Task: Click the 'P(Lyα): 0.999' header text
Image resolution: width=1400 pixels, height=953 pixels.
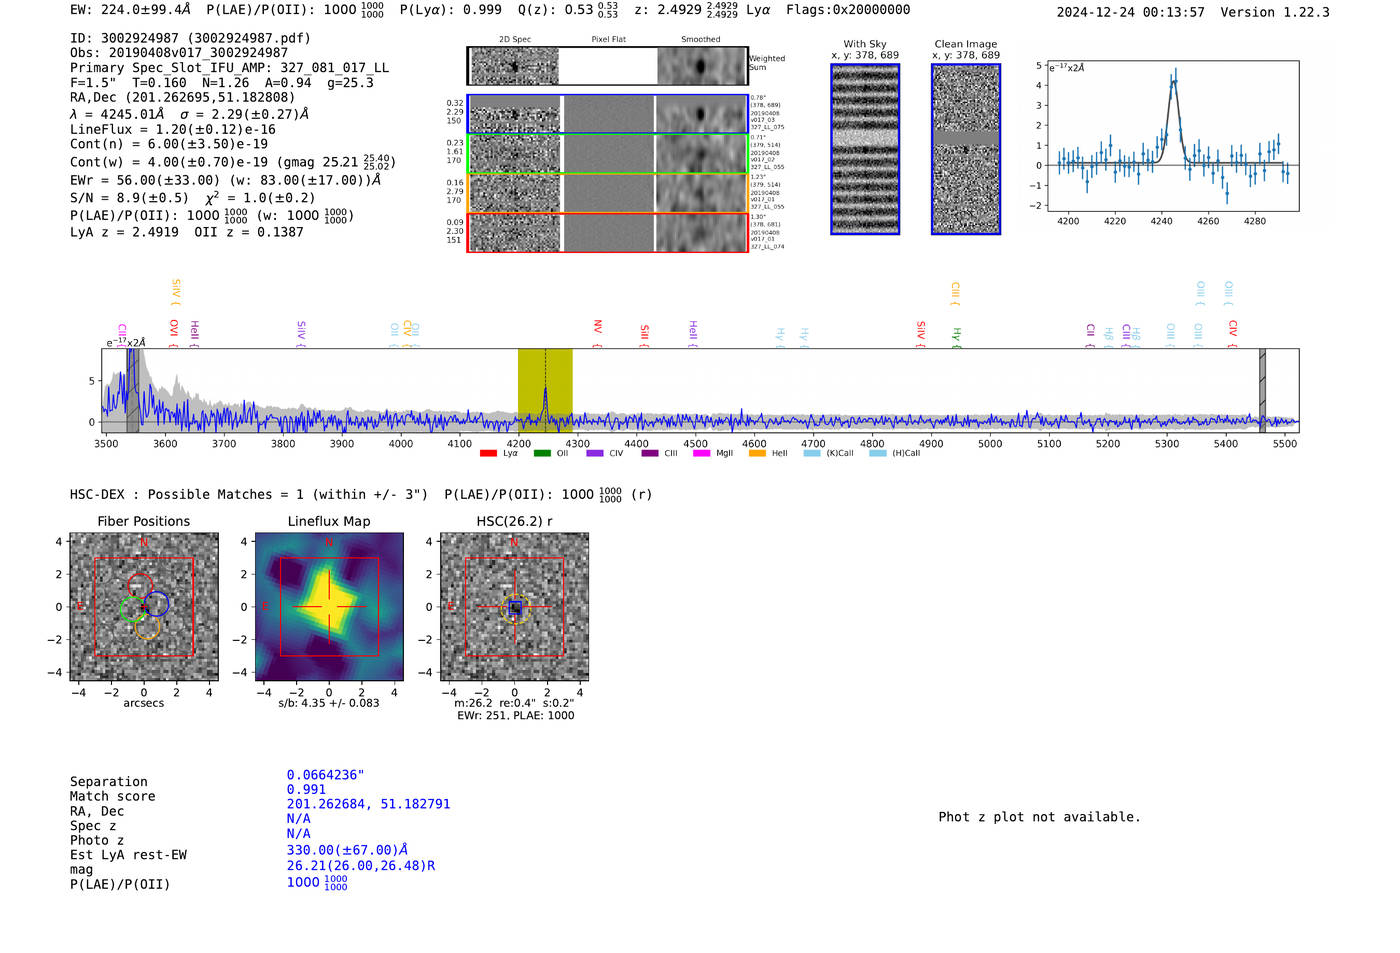Action: point(451,10)
